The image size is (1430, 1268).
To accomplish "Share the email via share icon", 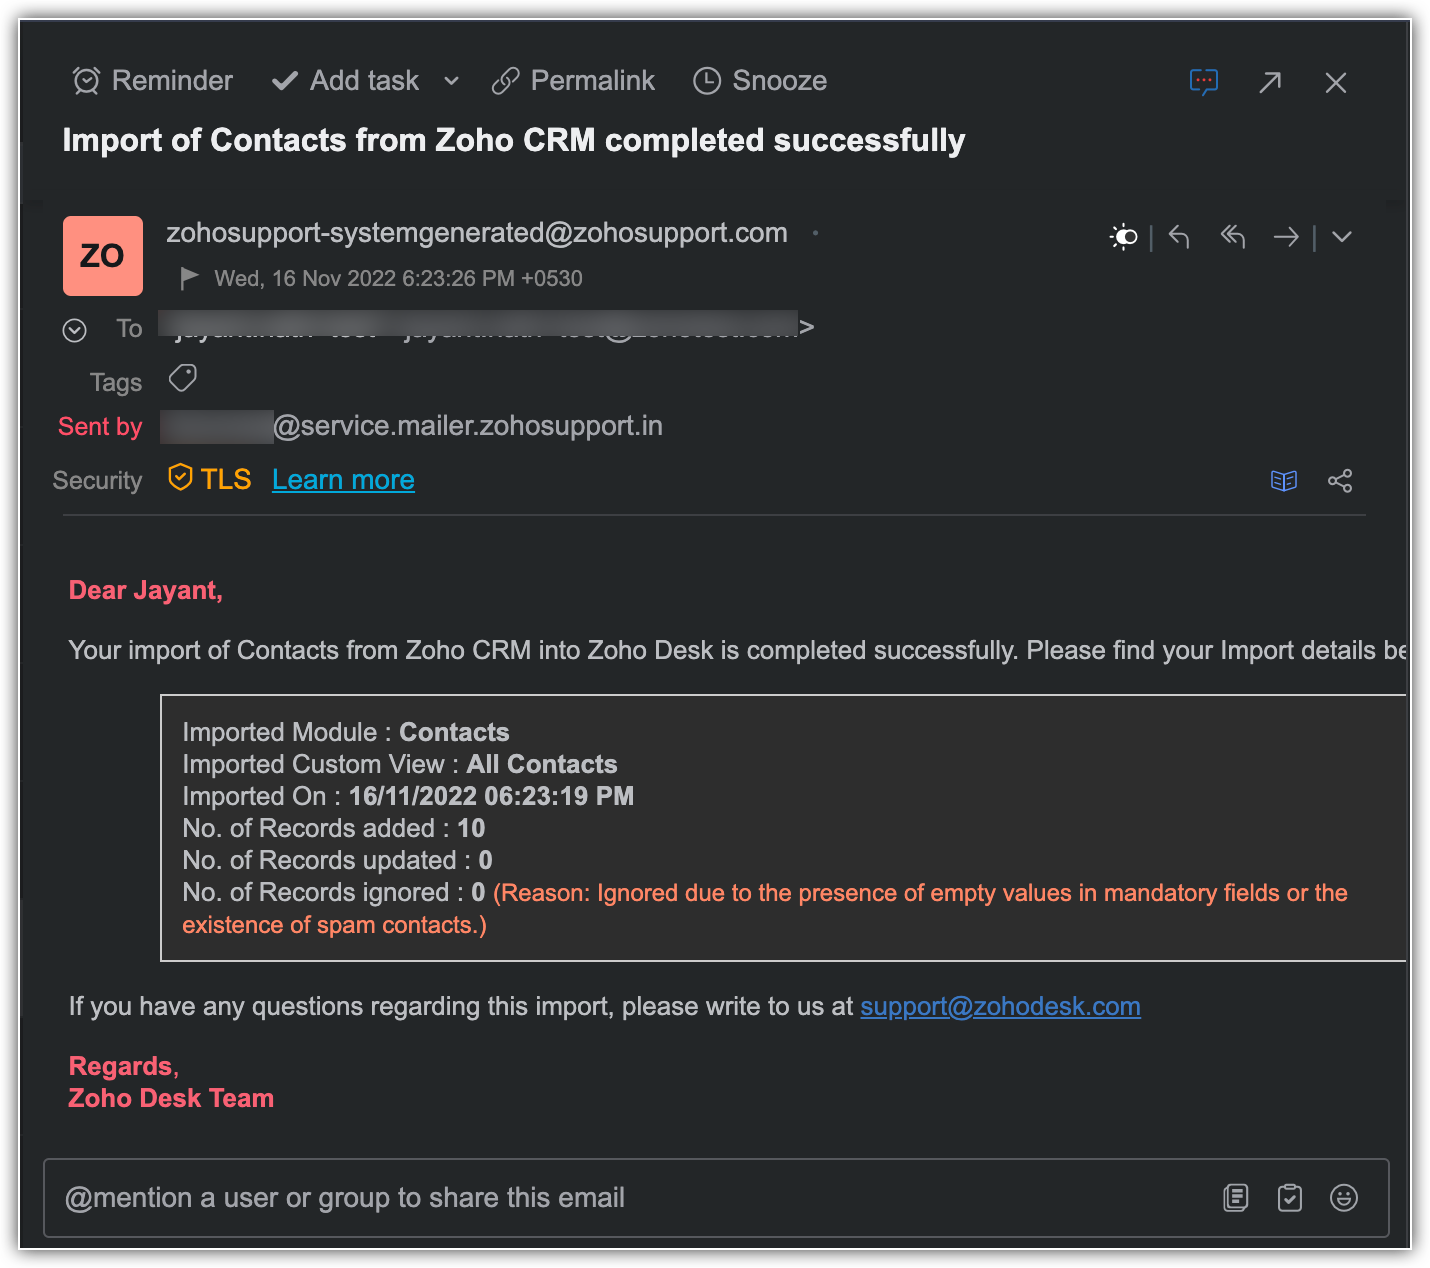I will pos(1340,481).
